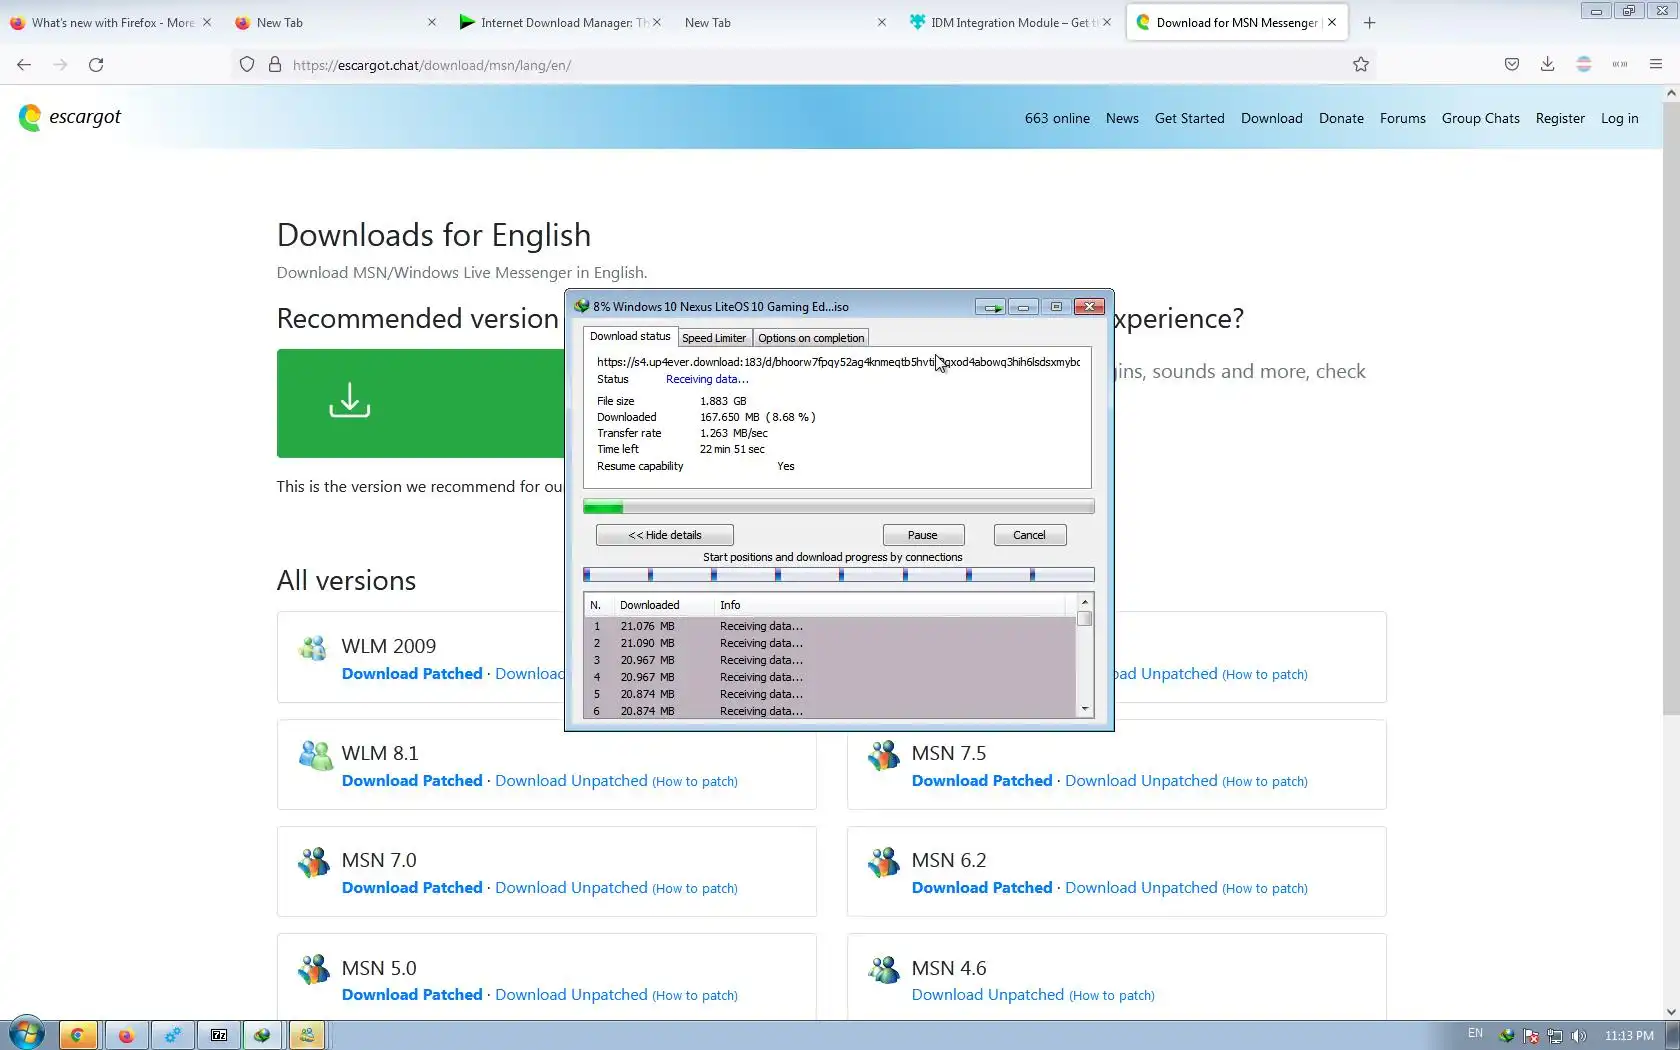Download Unpatched MSN 4.6
Screen dimensions: 1680x1050
tap(988, 995)
